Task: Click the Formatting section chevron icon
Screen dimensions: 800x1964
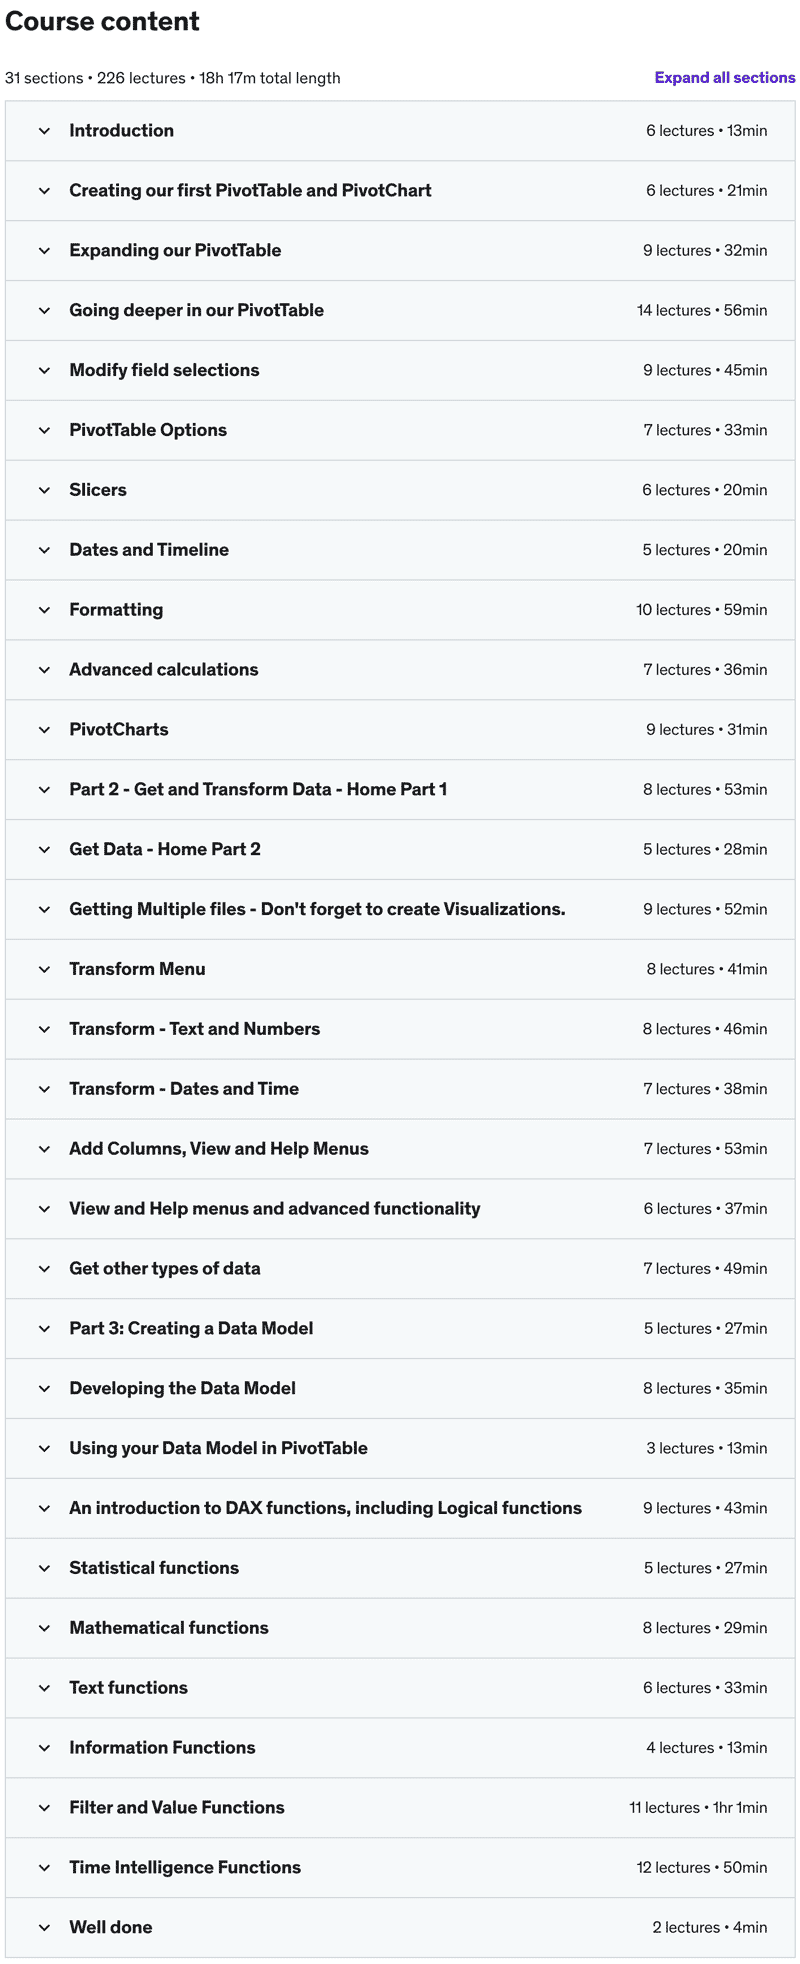Action: [44, 610]
